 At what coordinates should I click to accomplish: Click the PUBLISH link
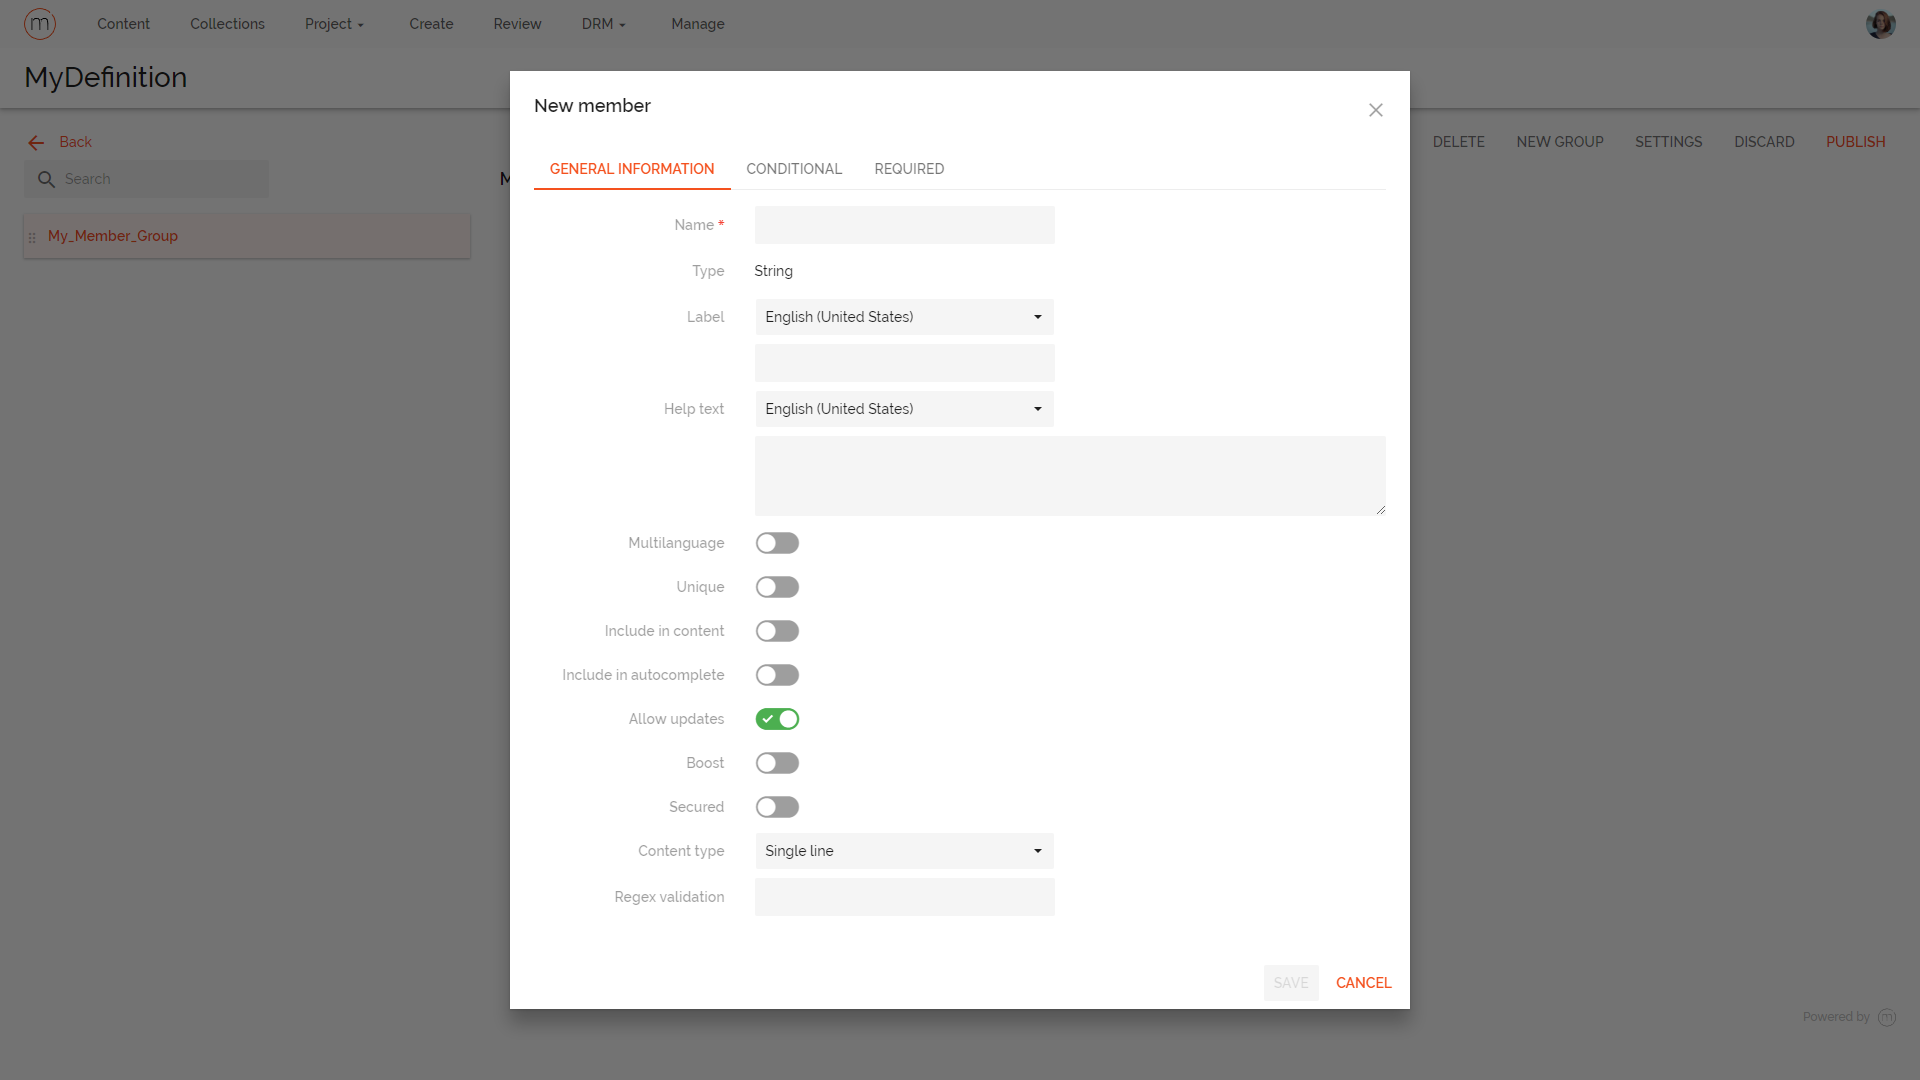1855,141
